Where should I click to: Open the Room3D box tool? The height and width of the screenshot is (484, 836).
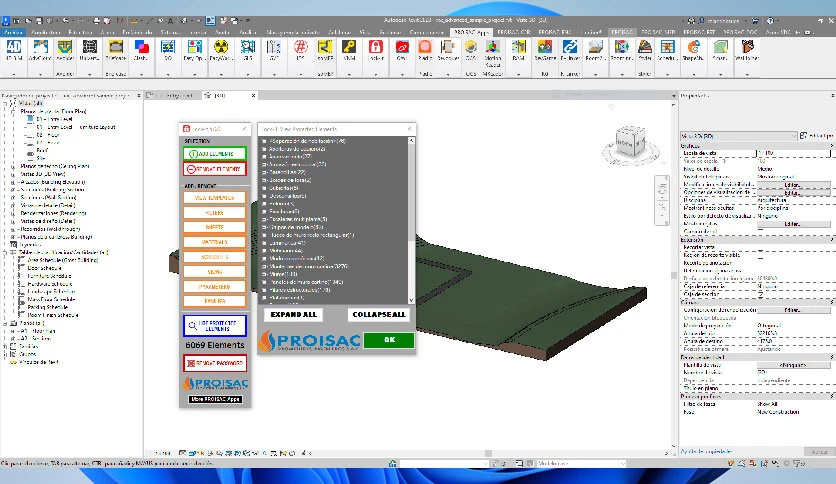pos(595,50)
